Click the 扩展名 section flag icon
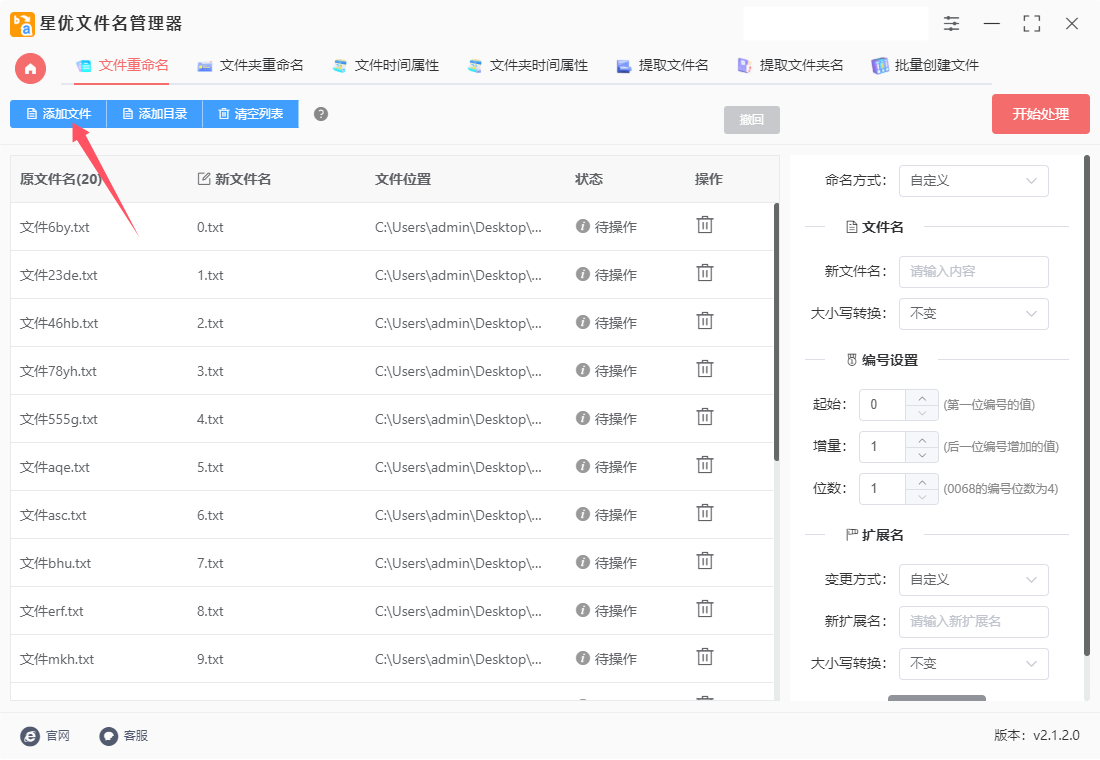This screenshot has height=760, width=1100. coord(852,535)
